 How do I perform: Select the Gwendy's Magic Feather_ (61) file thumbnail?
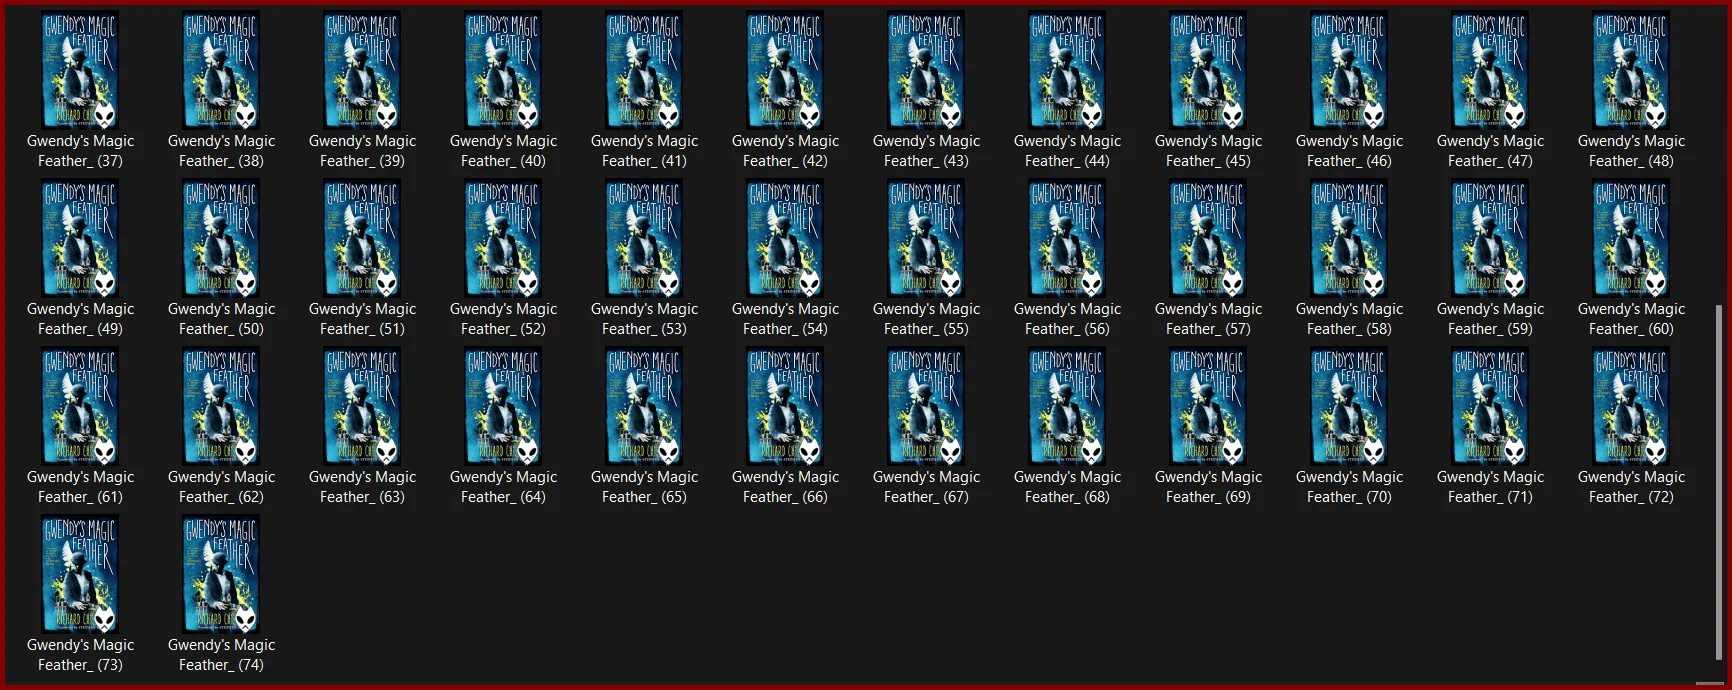(80, 406)
